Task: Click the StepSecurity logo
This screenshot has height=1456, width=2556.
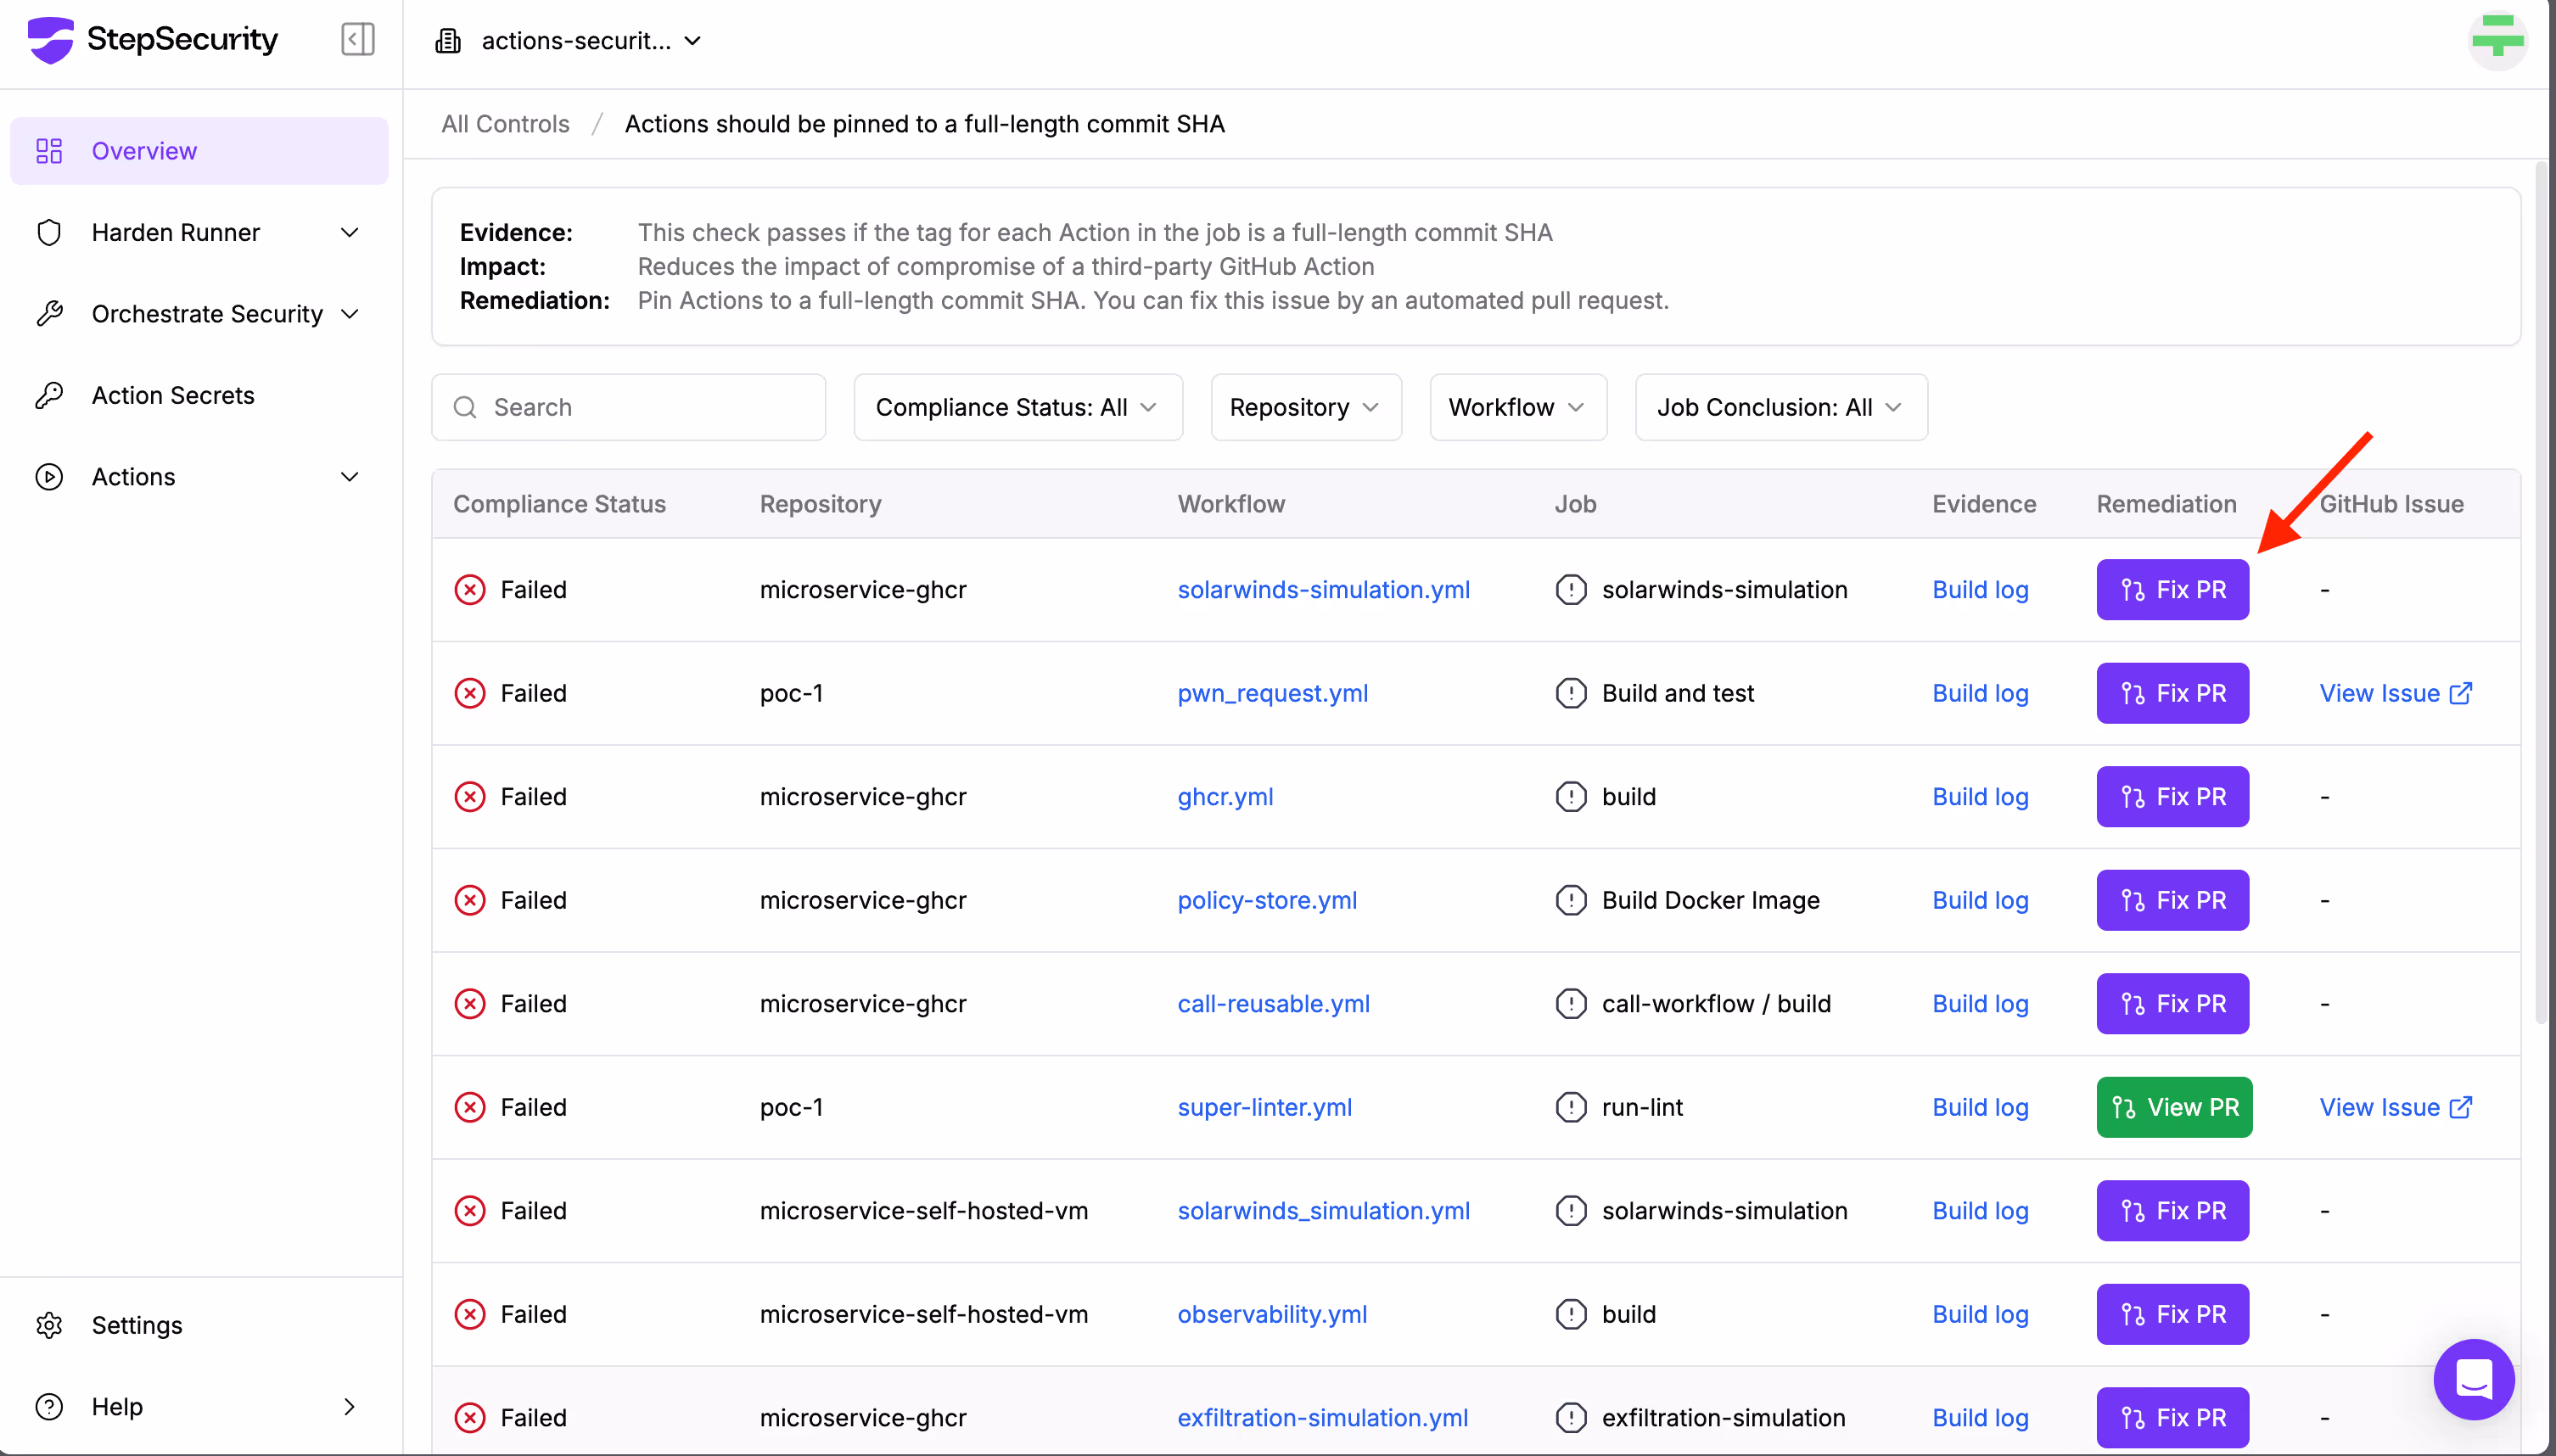Action: click(152, 40)
